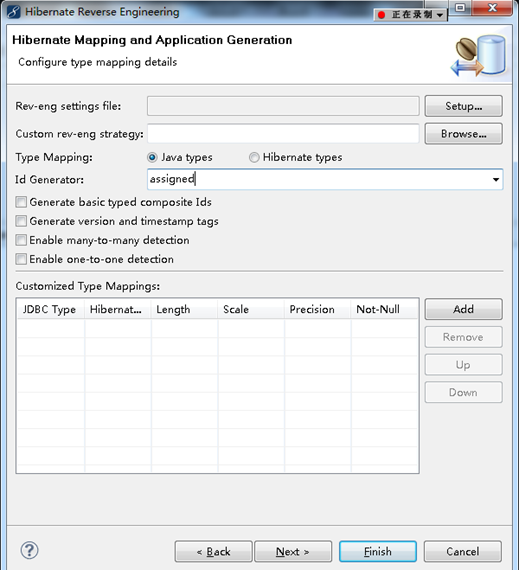
Task: Select the Java types radio button
Action: pos(152,157)
